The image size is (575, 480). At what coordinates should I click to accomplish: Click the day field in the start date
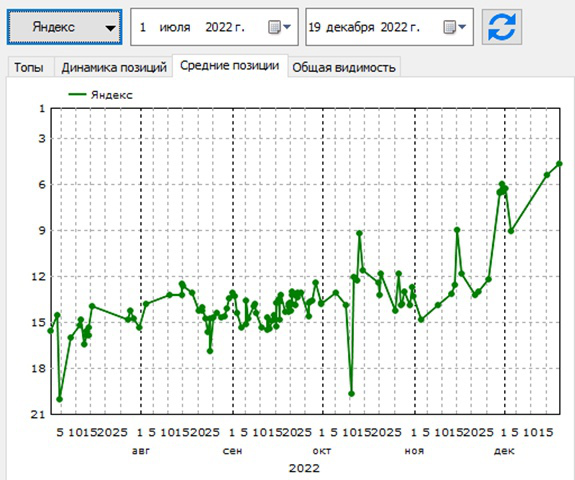pos(143,27)
